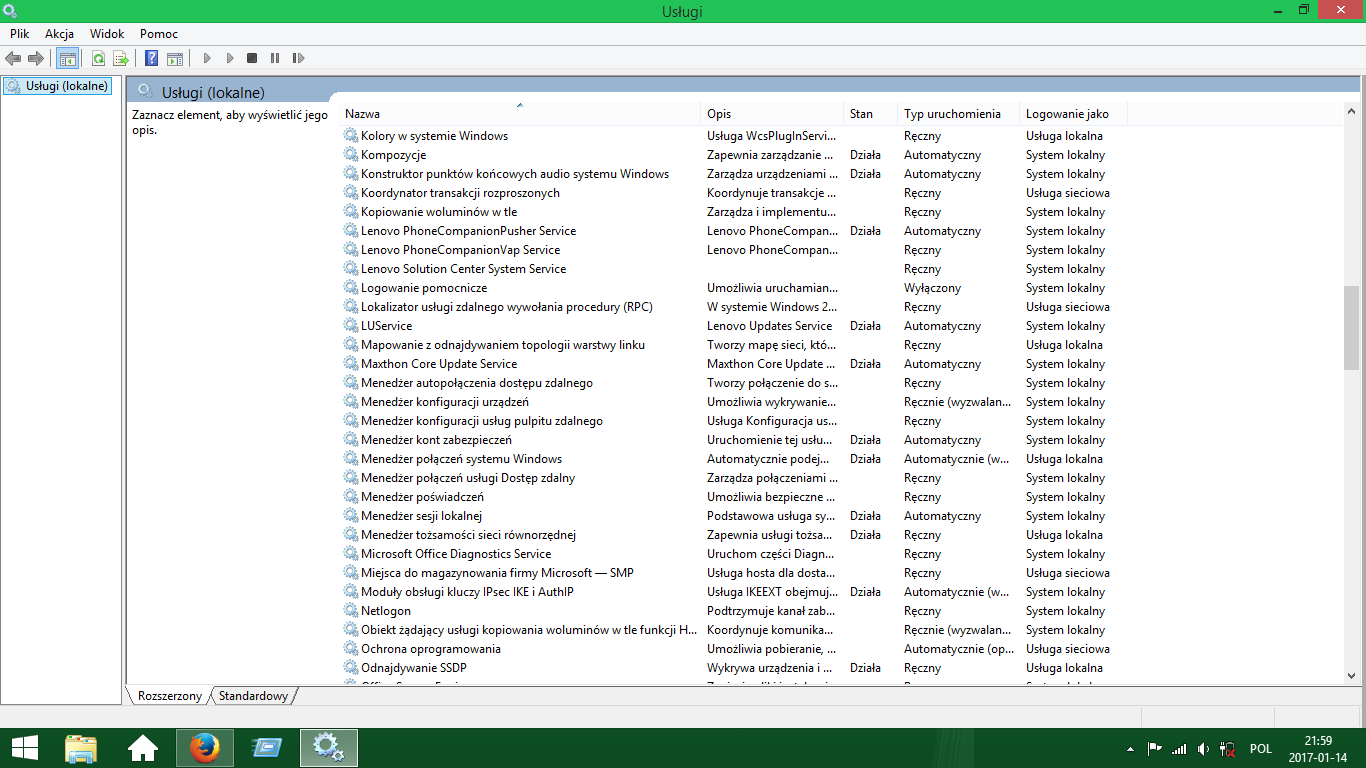
Task: Select Konstruktor punktów końcowych audio systemu Windows
Action: tap(515, 174)
